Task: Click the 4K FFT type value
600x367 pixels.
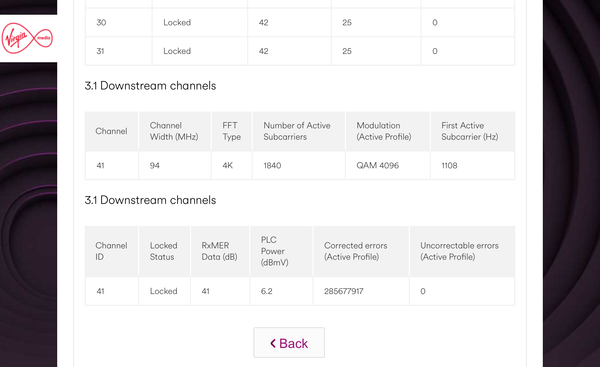Action: pos(228,165)
